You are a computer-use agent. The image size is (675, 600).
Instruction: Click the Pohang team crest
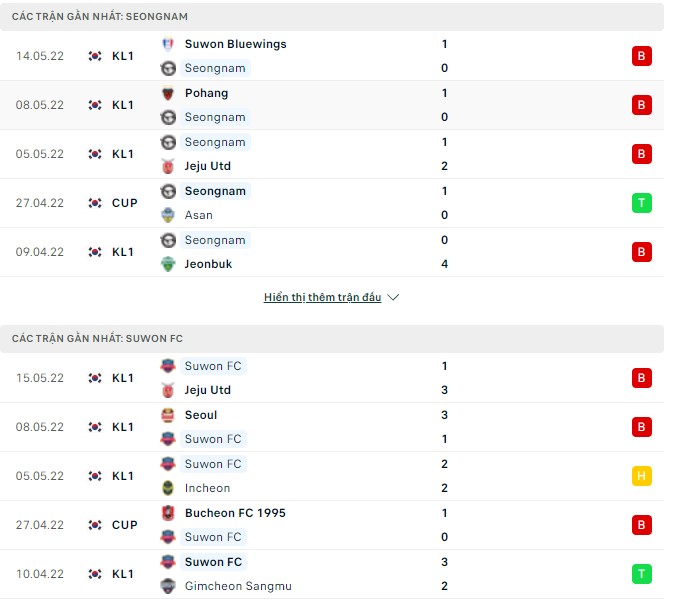tap(168, 93)
